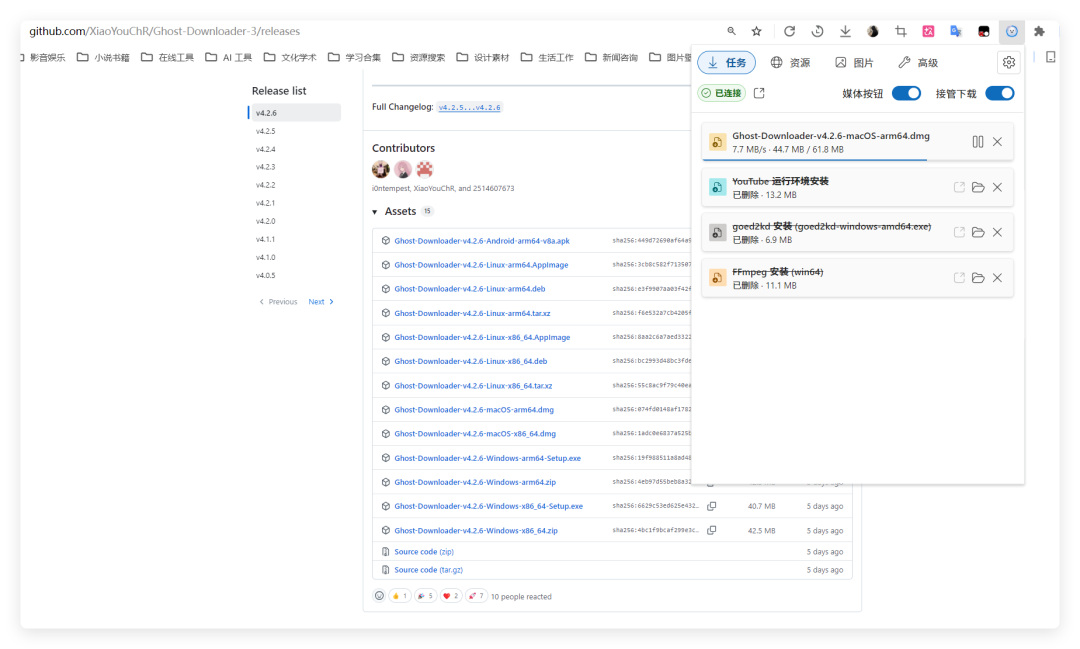The width and height of the screenshot is (1080, 649).
Task: Click the thumbs-up reaction button
Action: [x=399, y=596]
